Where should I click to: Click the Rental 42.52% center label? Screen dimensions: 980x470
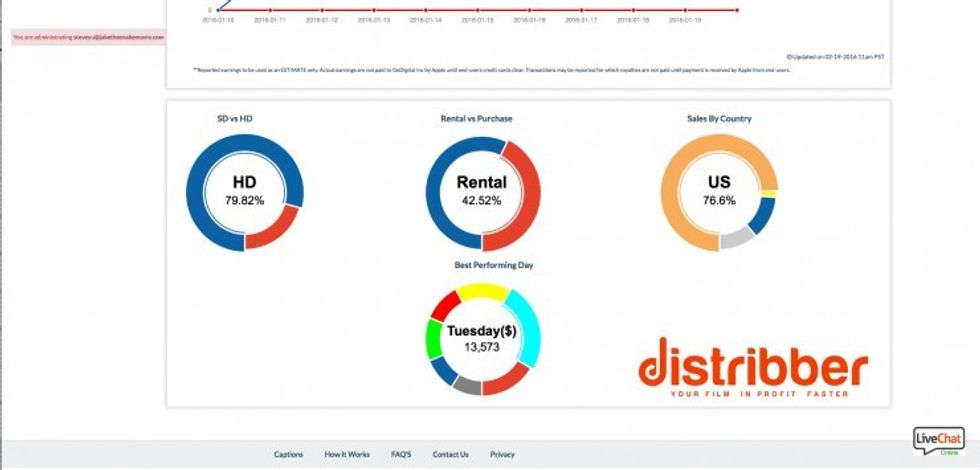coord(482,191)
